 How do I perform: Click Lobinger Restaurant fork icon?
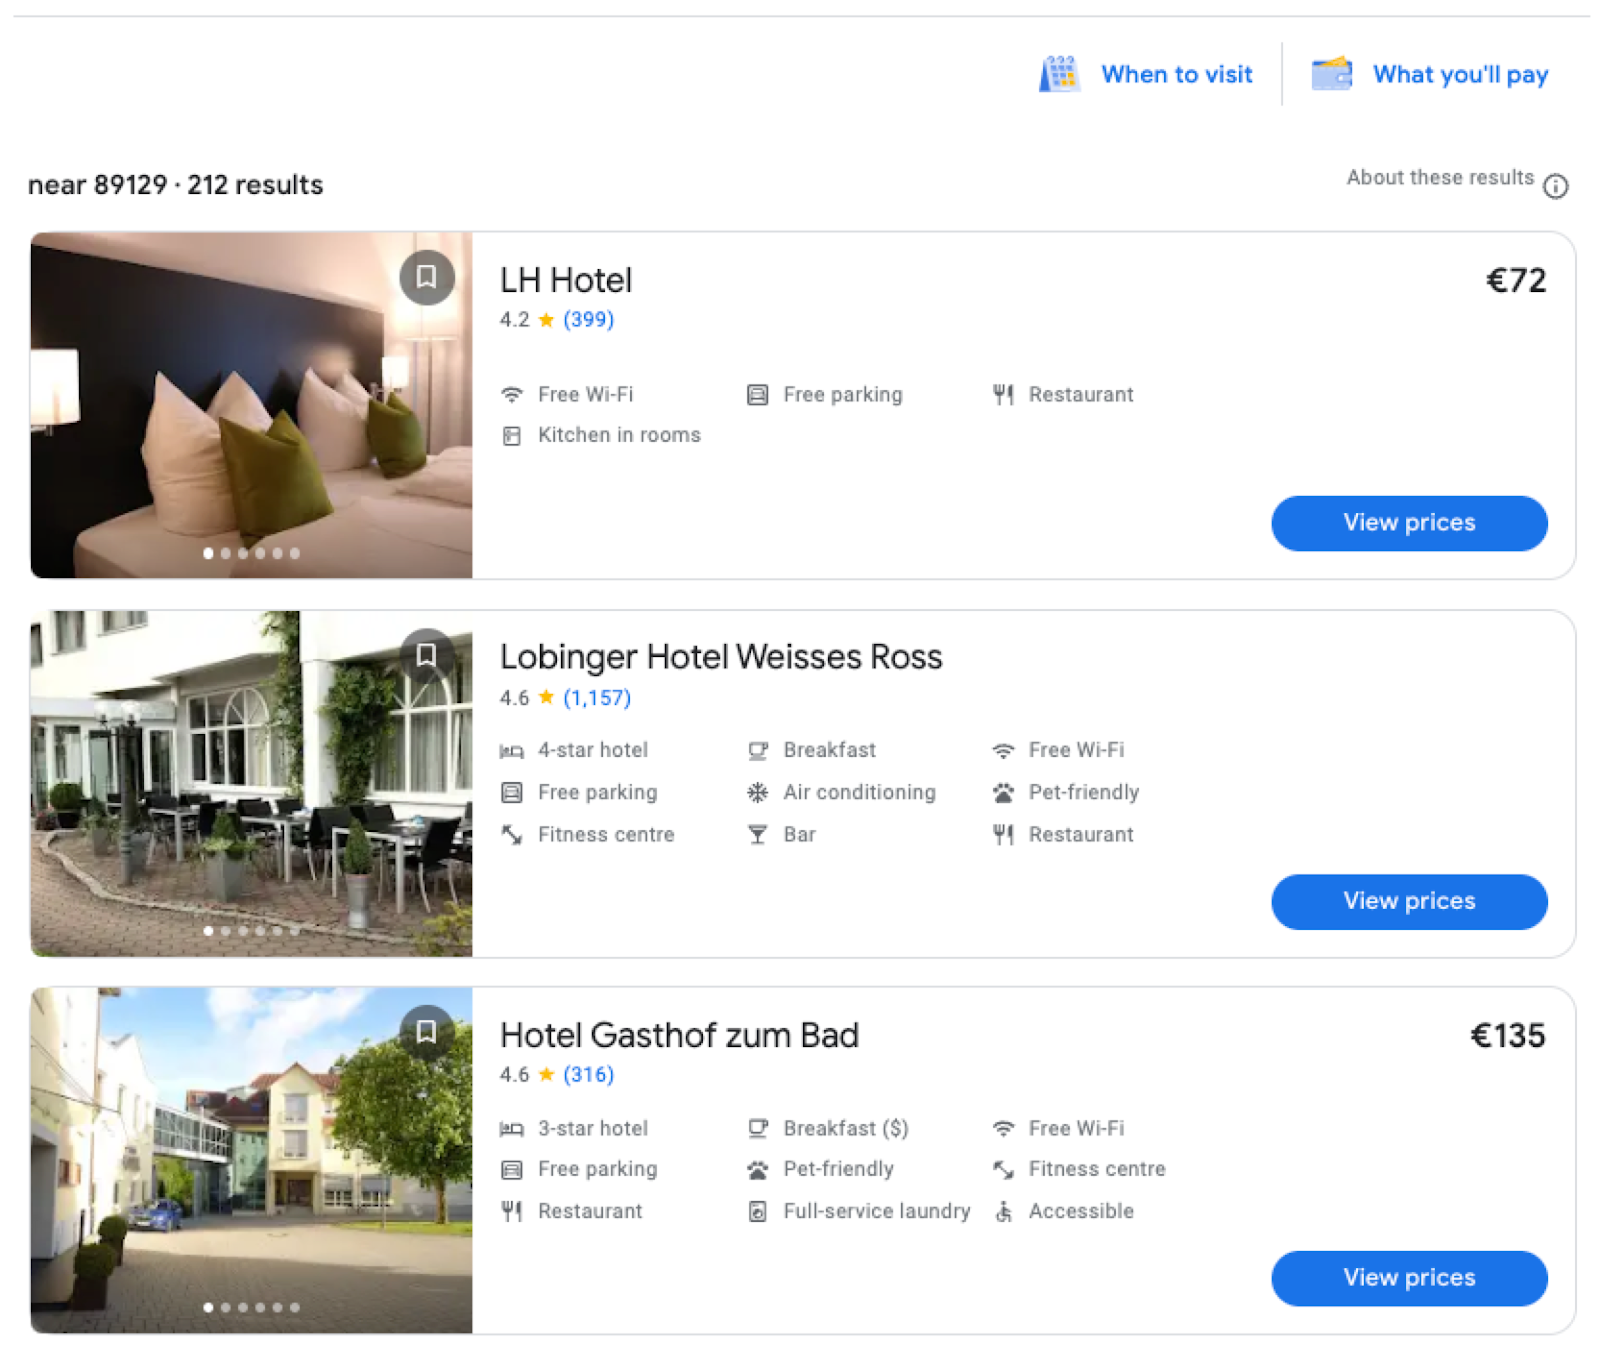pos(1003,835)
